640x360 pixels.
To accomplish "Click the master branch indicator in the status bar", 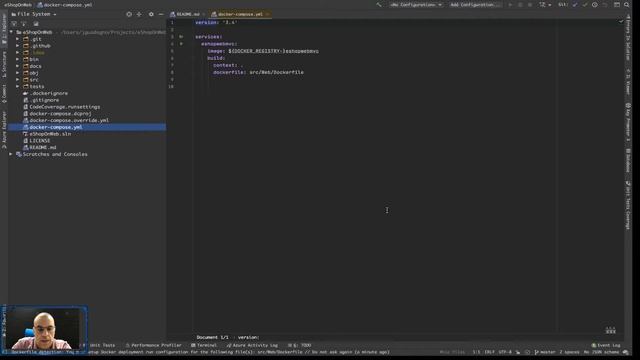I will click(x=545, y=352).
